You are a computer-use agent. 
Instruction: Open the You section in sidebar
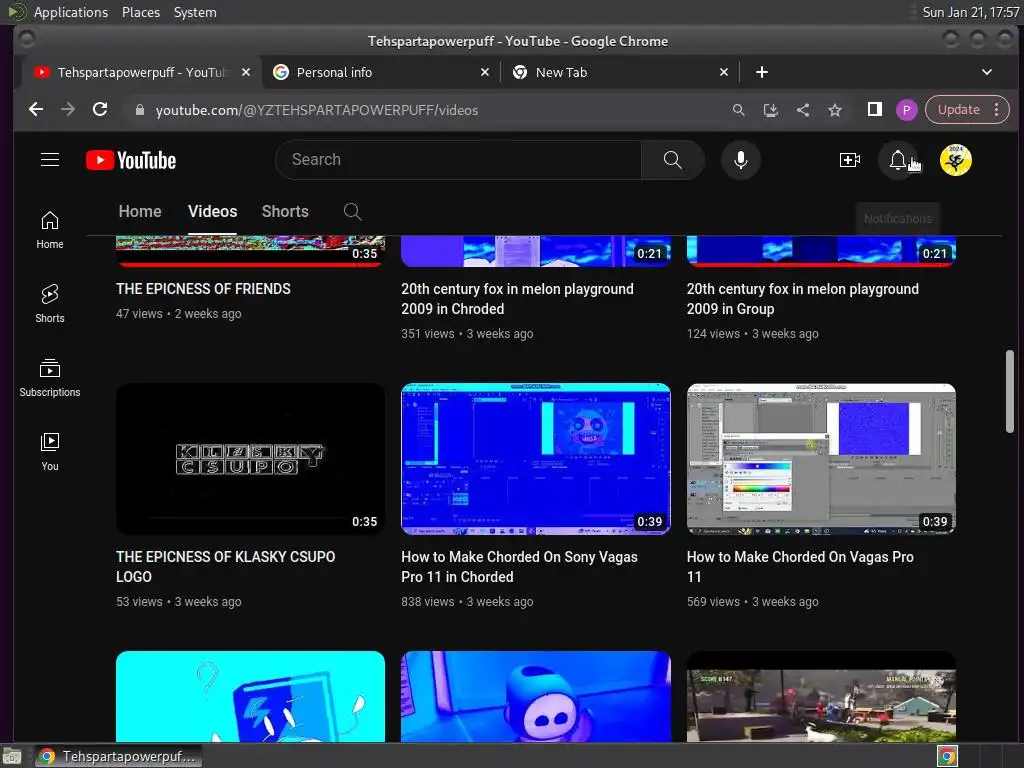[50, 452]
